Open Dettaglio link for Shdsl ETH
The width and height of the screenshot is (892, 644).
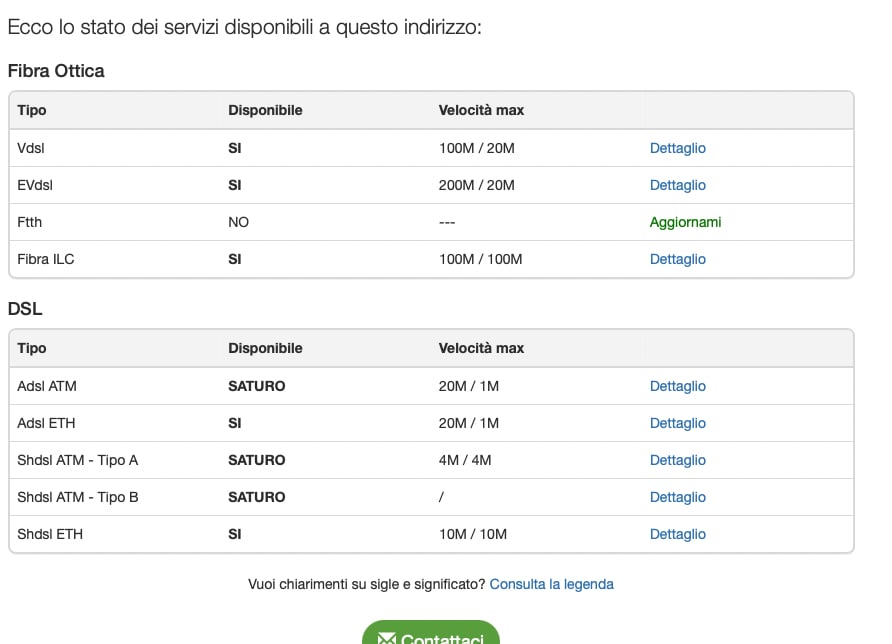(678, 534)
